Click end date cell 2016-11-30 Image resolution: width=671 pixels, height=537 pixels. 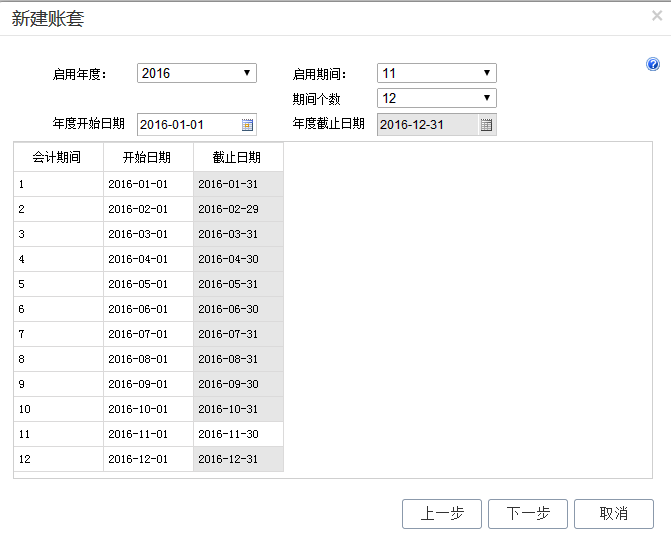pyautogui.click(x=237, y=434)
